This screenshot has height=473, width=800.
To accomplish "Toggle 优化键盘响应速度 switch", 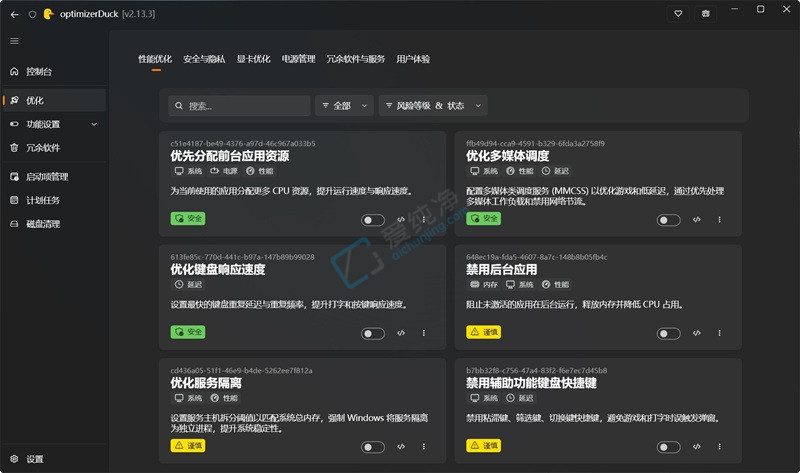I will (373, 333).
